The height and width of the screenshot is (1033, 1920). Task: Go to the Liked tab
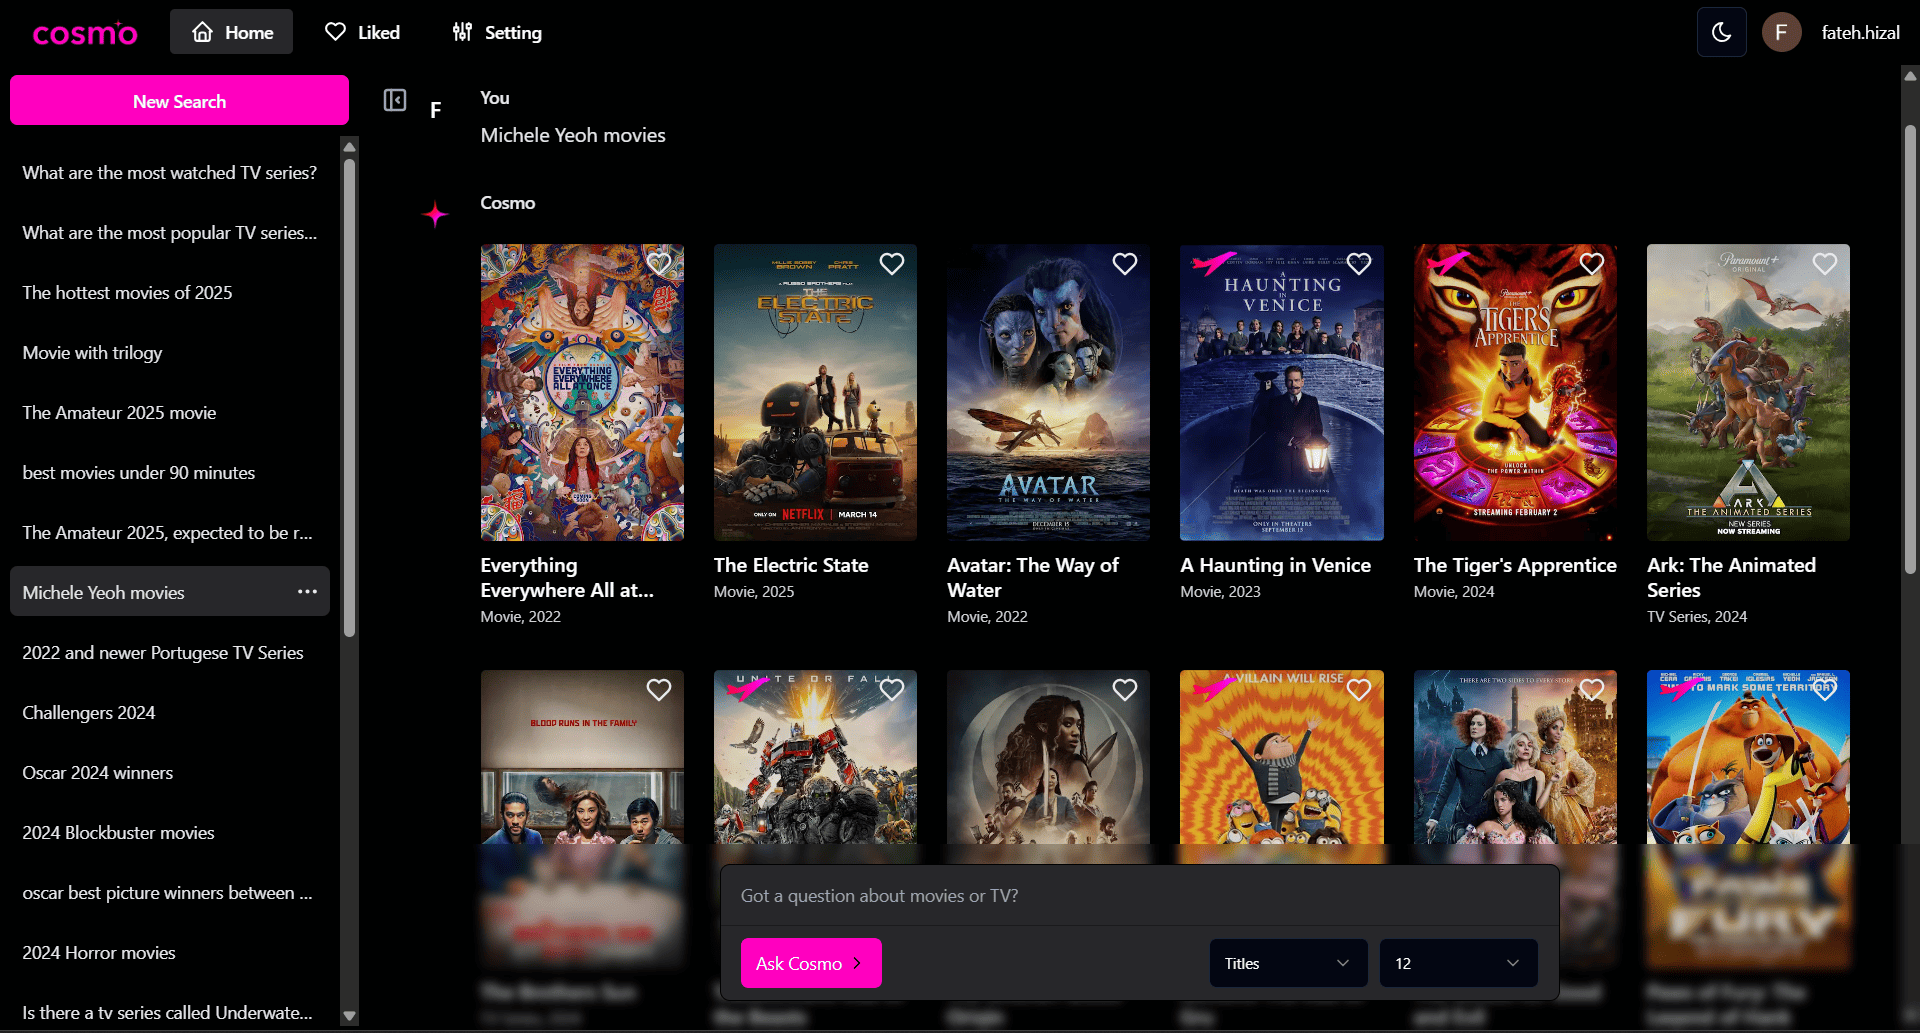click(x=362, y=33)
